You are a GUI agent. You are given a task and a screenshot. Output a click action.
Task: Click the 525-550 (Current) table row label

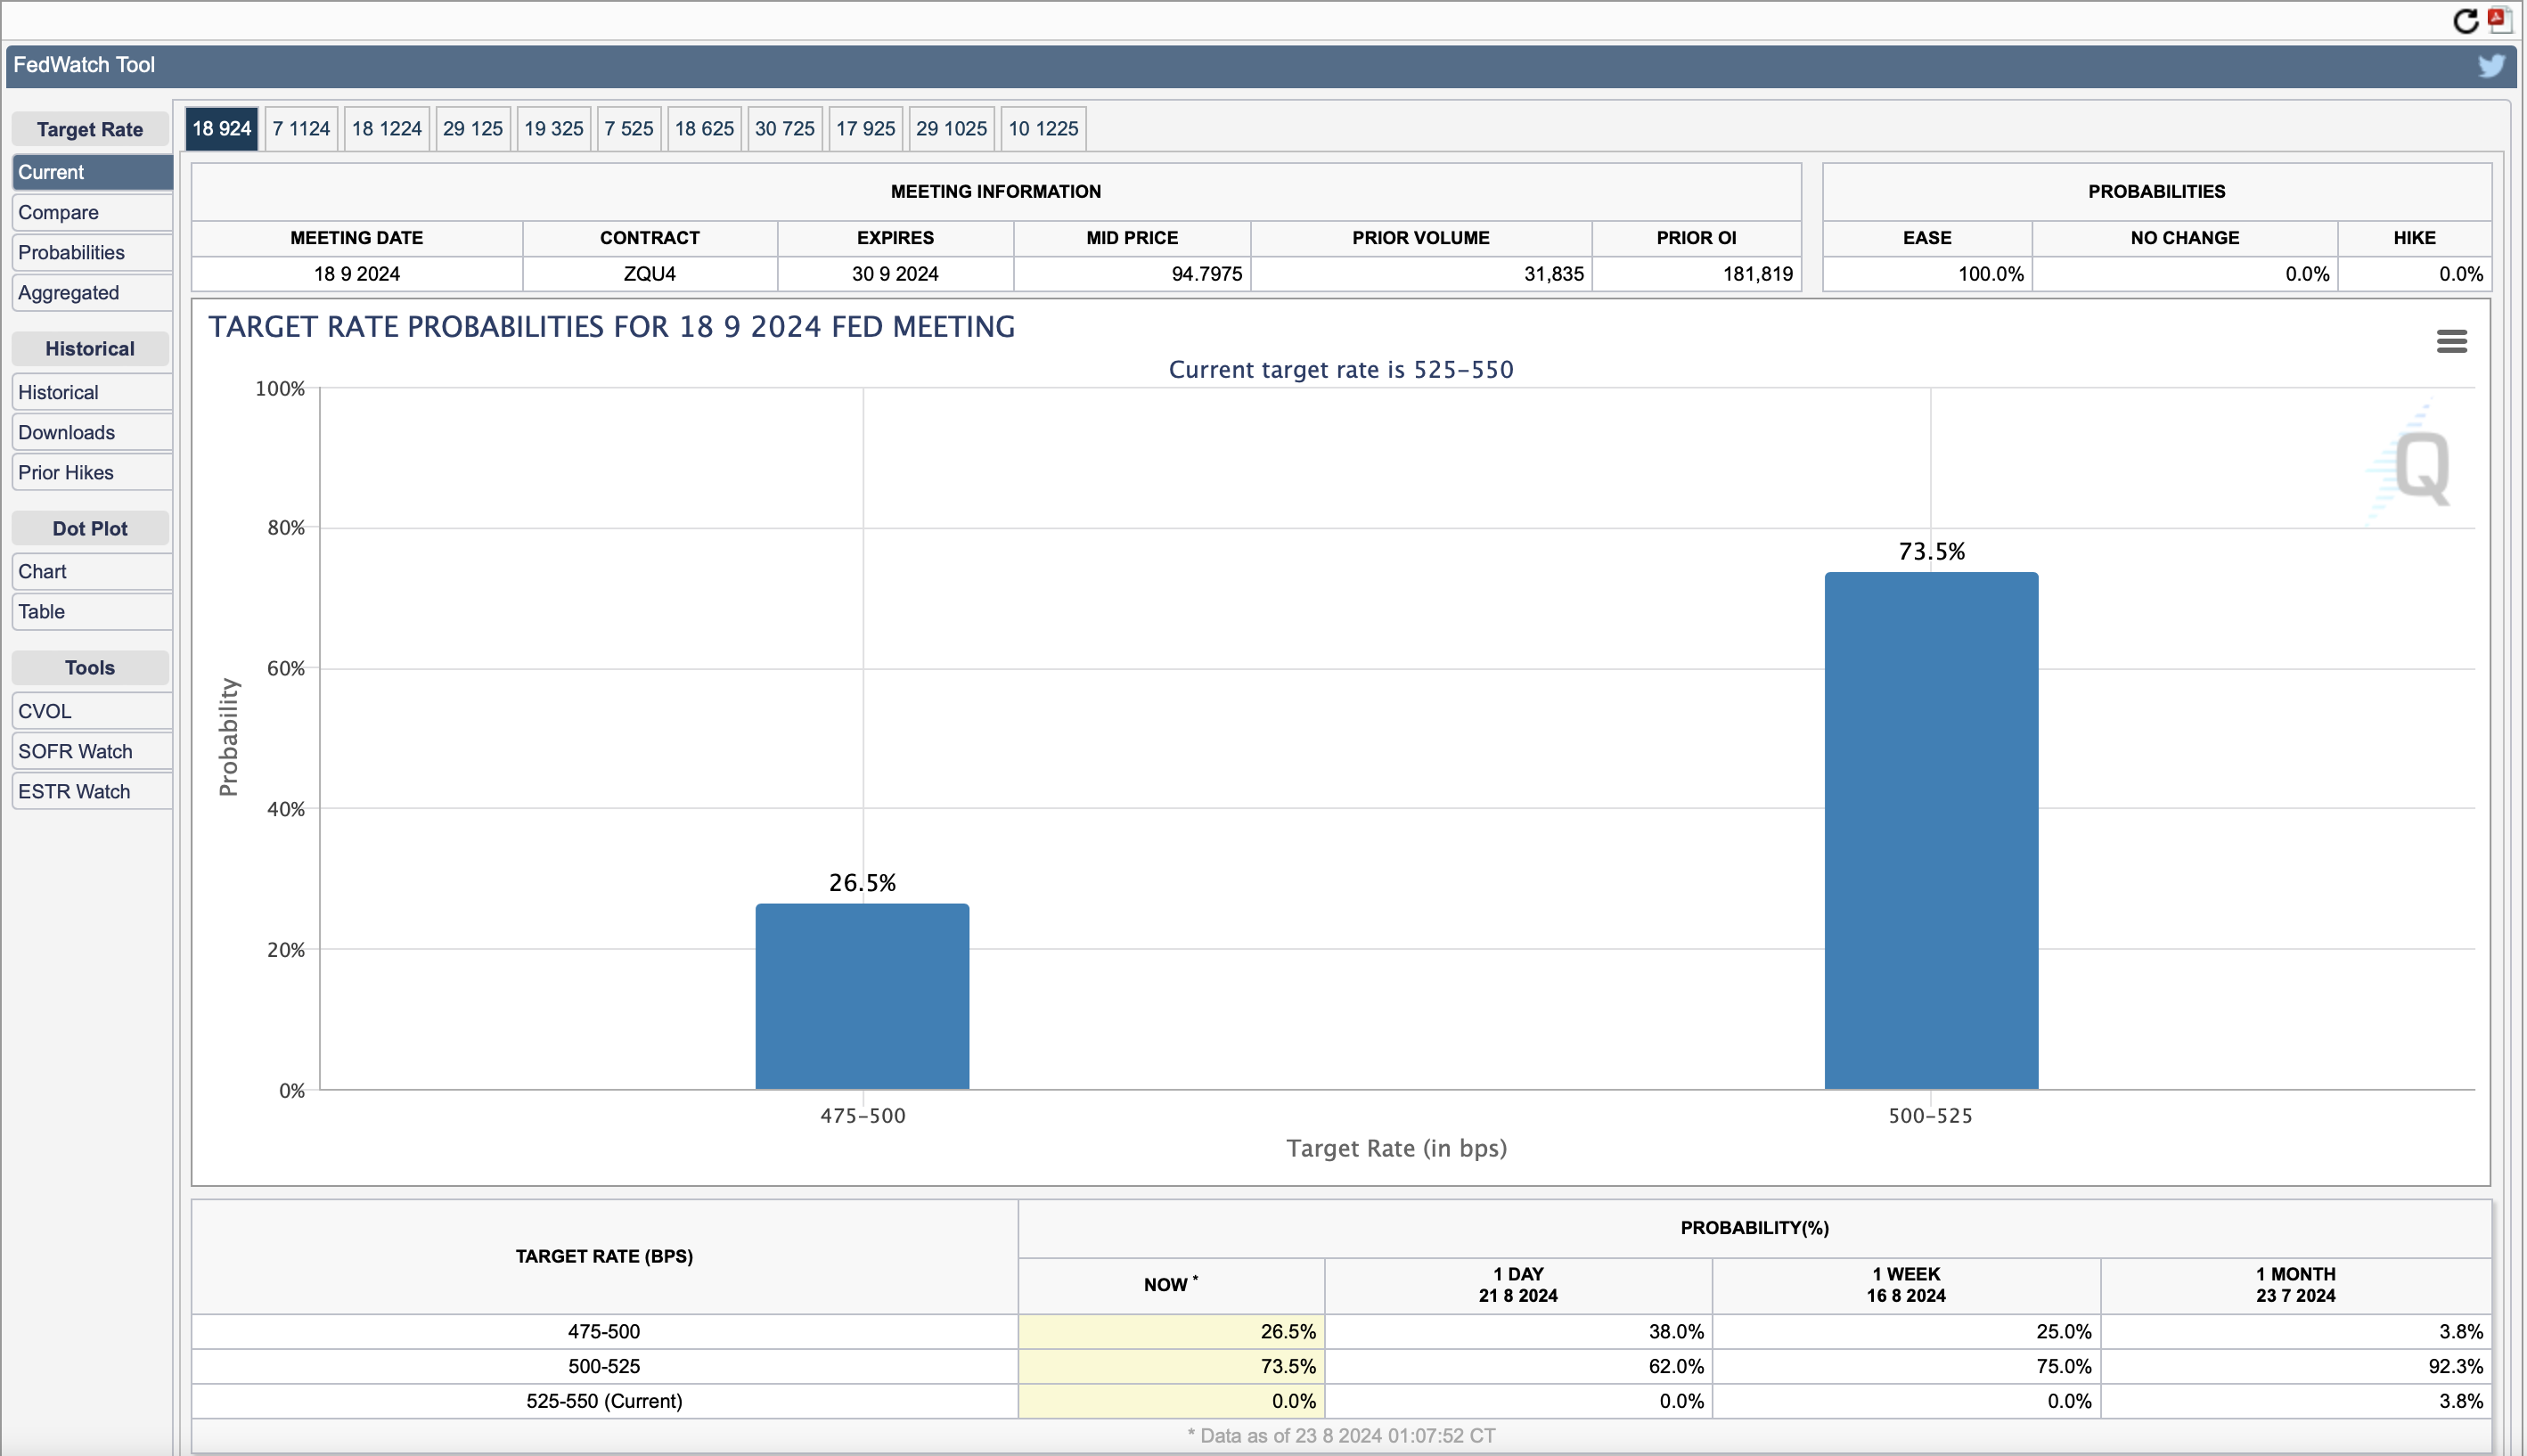click(604, 1401)
